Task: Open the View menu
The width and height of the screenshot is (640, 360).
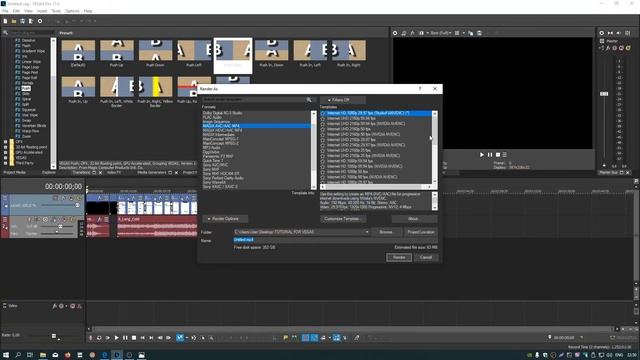Action: coord(29,11)
